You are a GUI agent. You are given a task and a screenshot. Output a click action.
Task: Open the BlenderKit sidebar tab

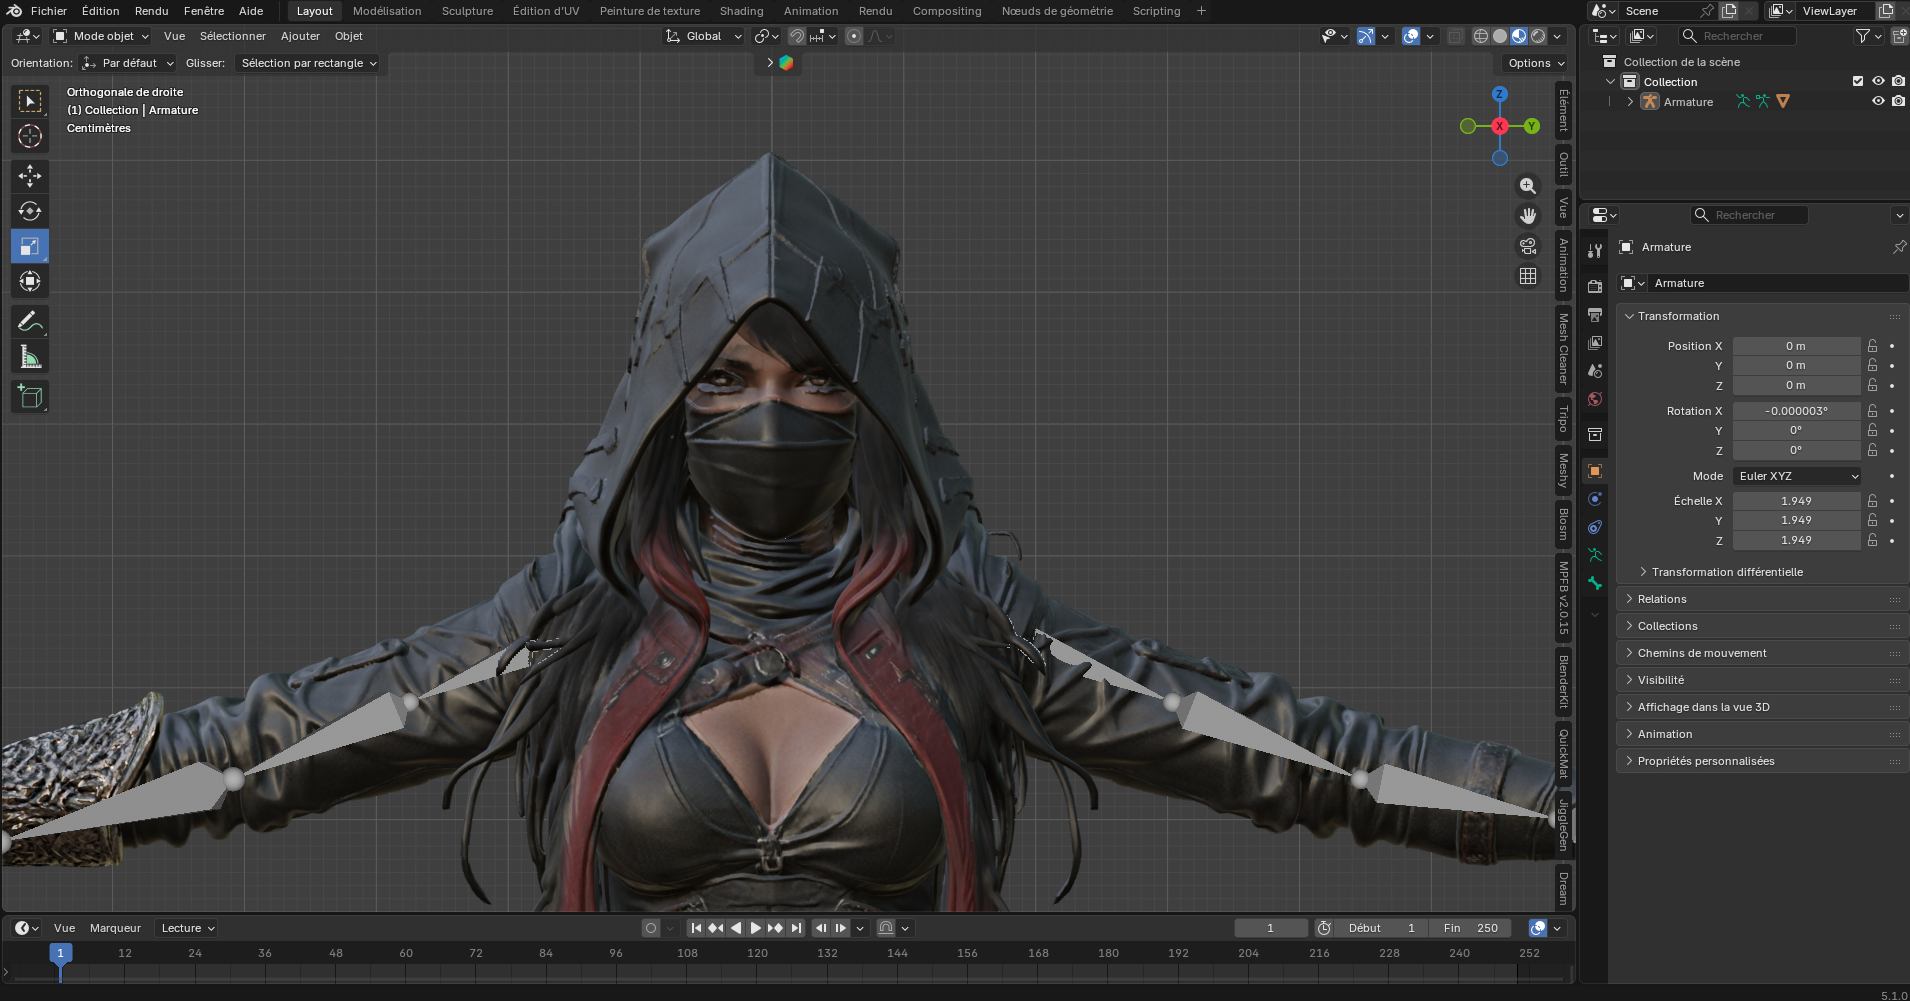coord(1563,682)
